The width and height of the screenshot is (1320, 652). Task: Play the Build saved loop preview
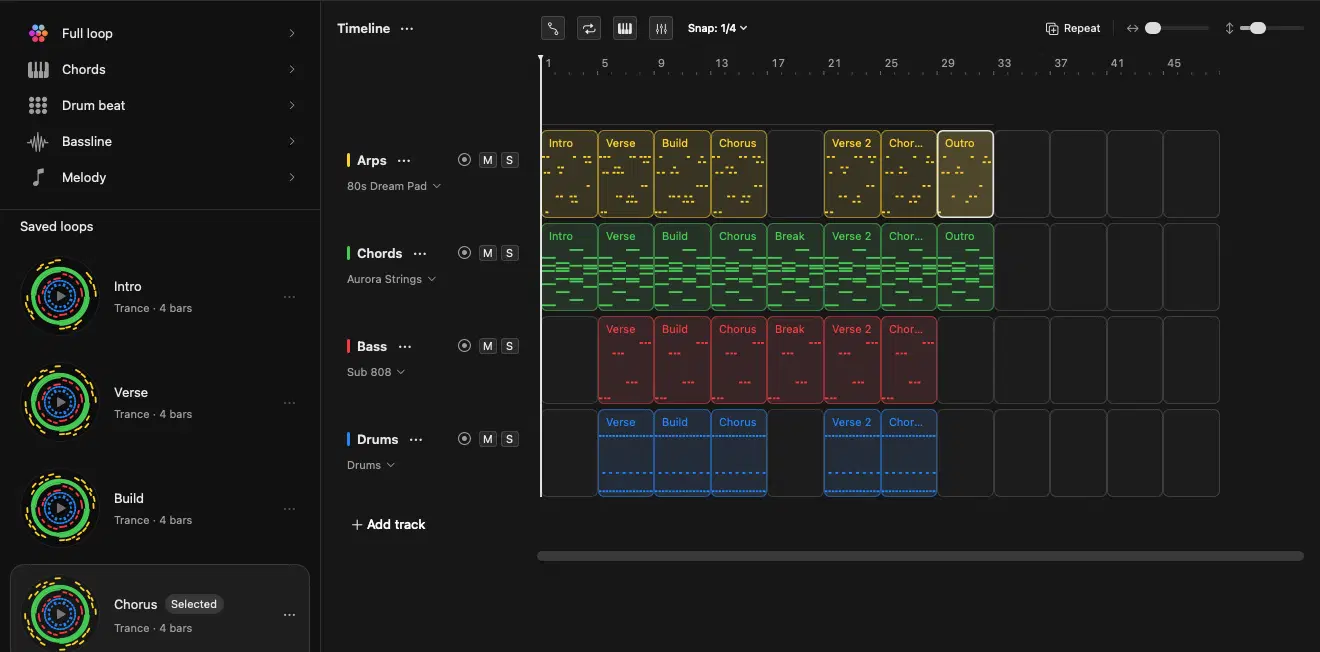click(x=60, y=508)
